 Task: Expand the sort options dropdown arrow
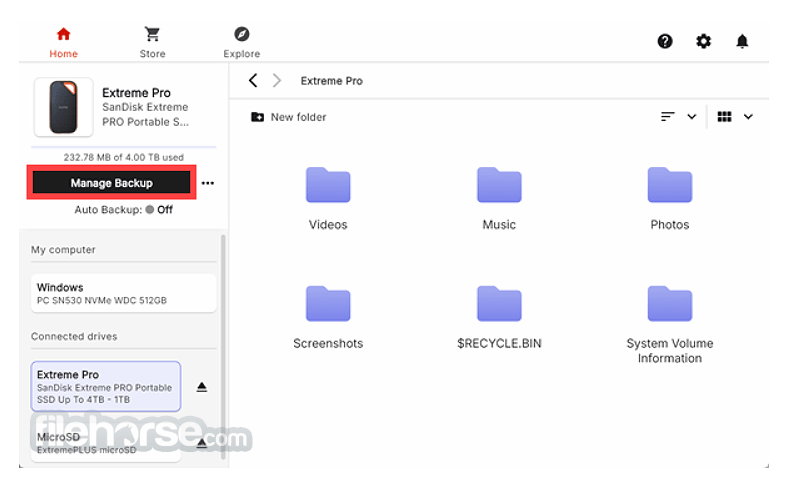pyautogui.click(x=692, y=117)
